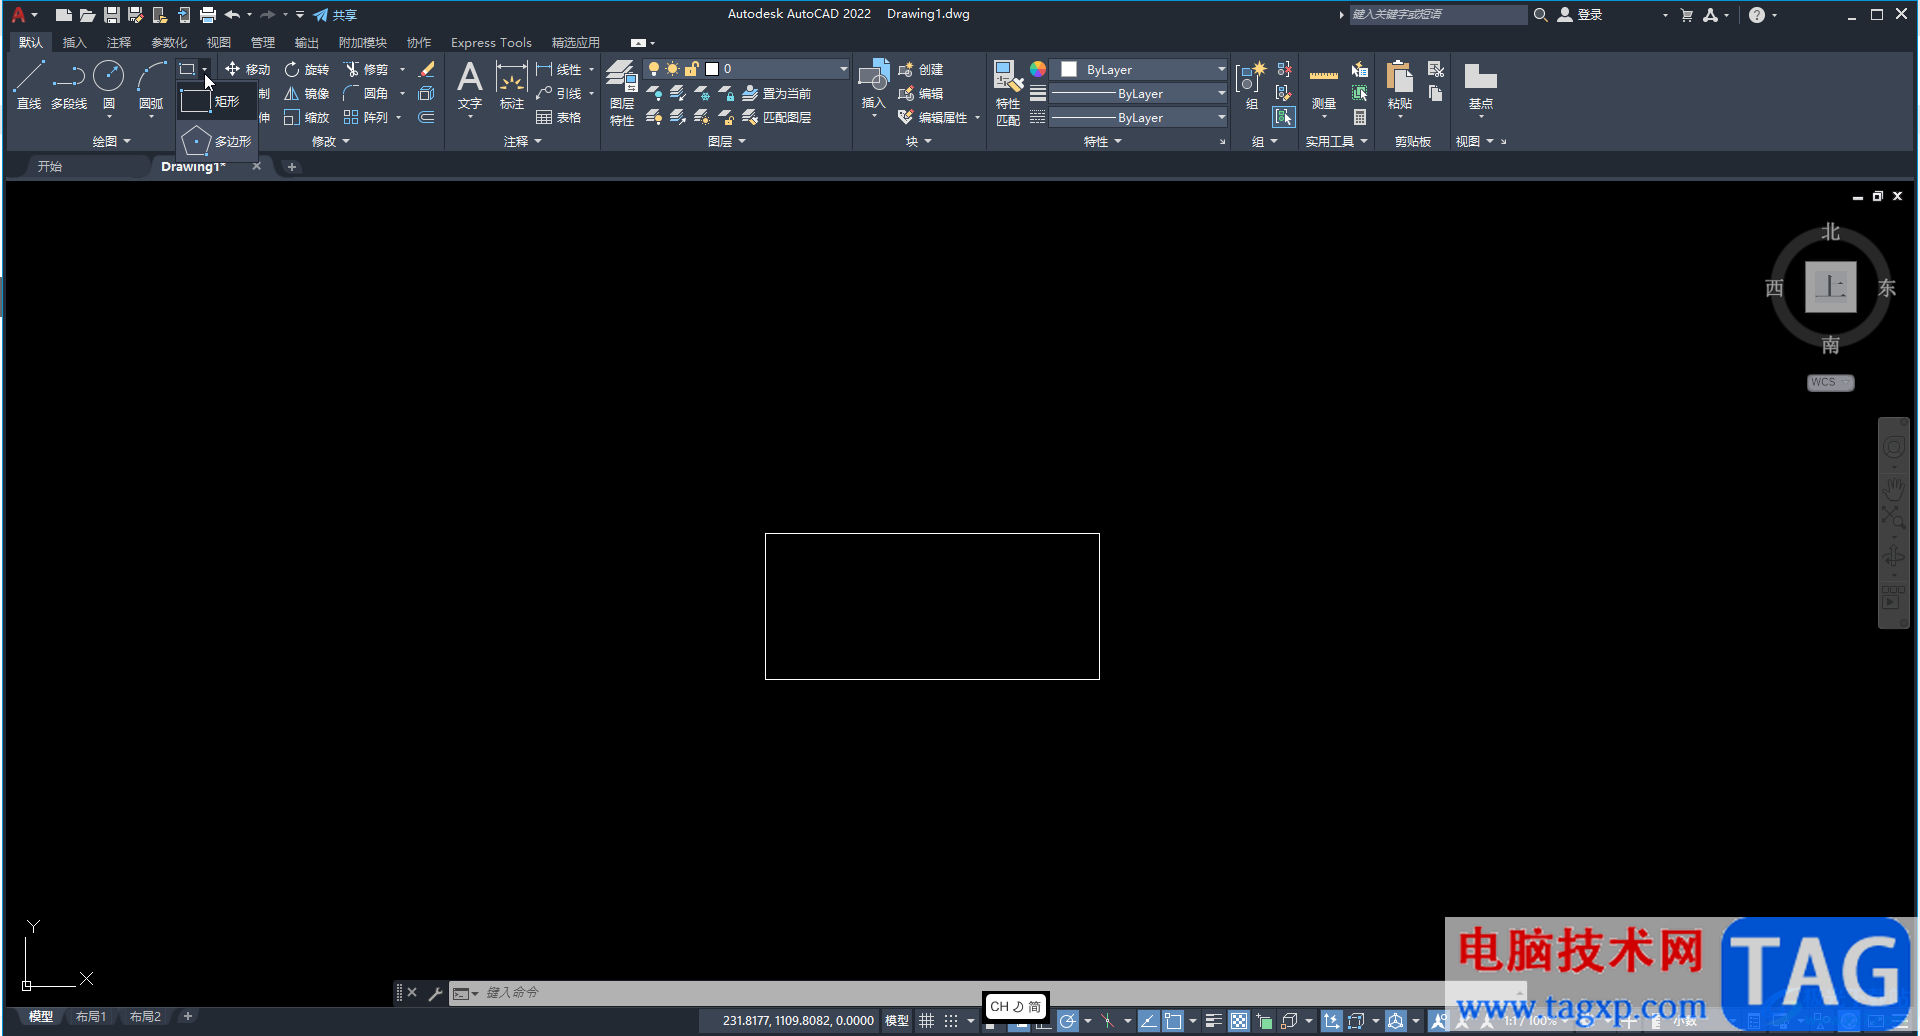Expand the Layers (图层) panel

(x=727, y=141)
